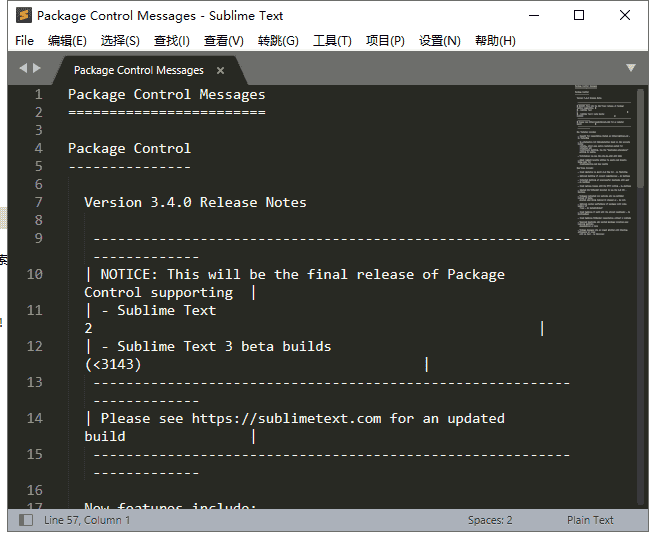Open the 查找(I) menu
The width and height of the screenshot is (656, 539).
172,41
